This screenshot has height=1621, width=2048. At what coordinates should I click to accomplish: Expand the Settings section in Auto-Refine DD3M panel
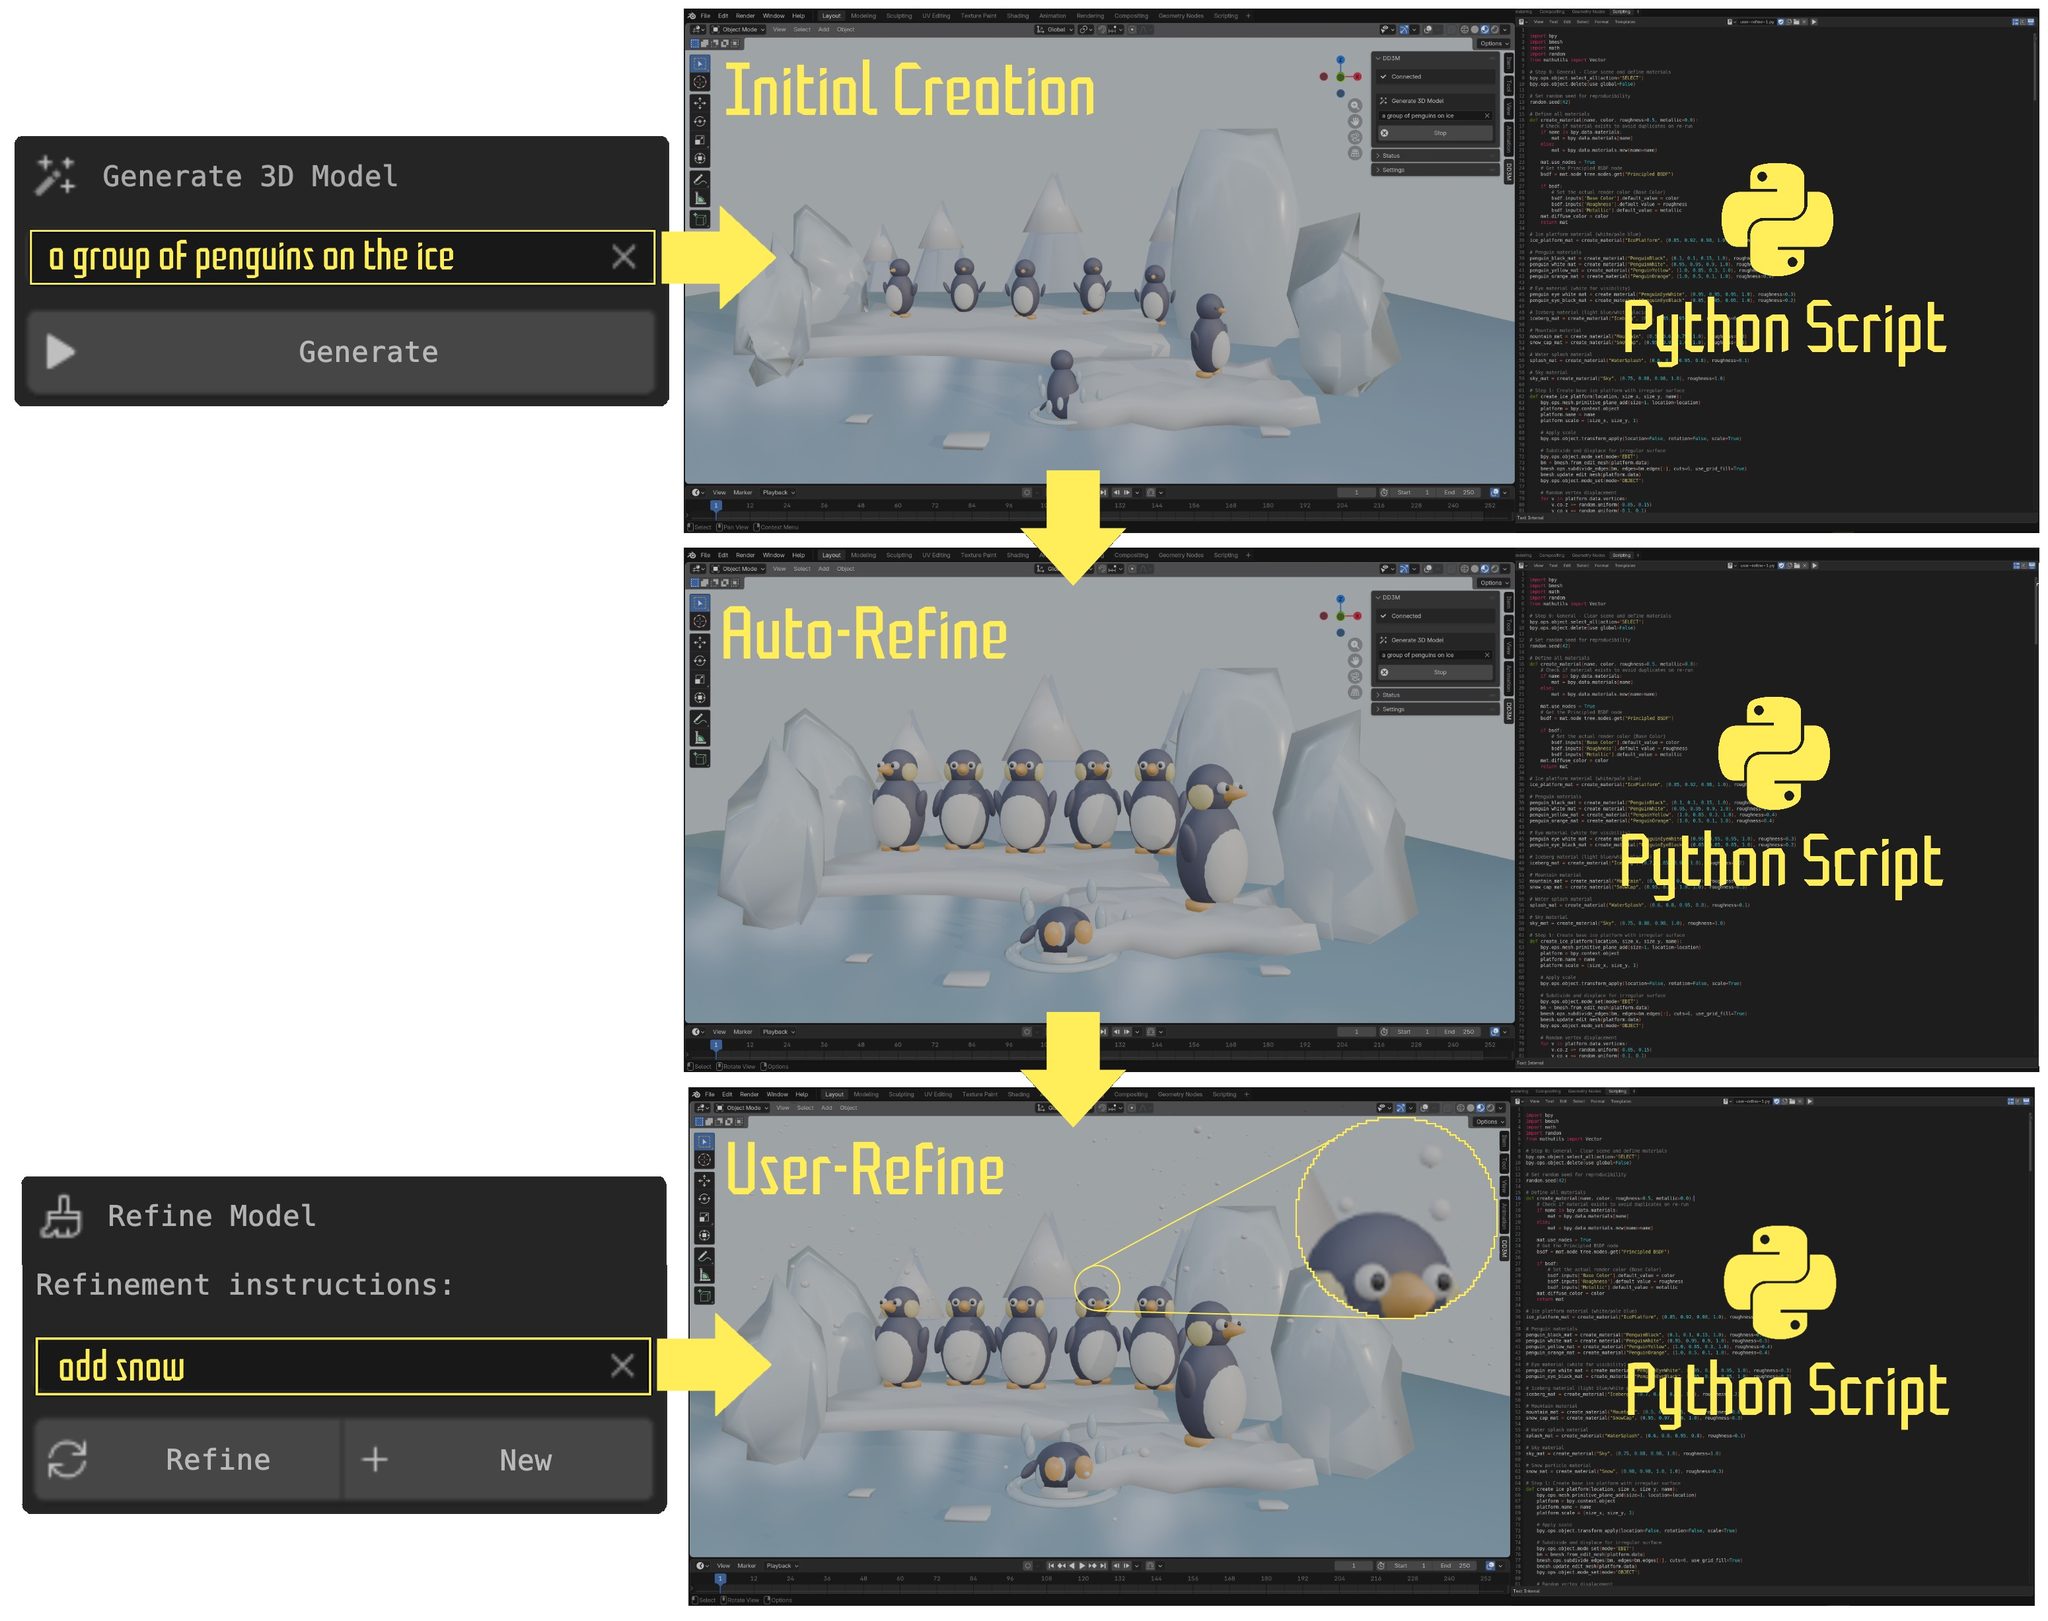point(1435,709)
